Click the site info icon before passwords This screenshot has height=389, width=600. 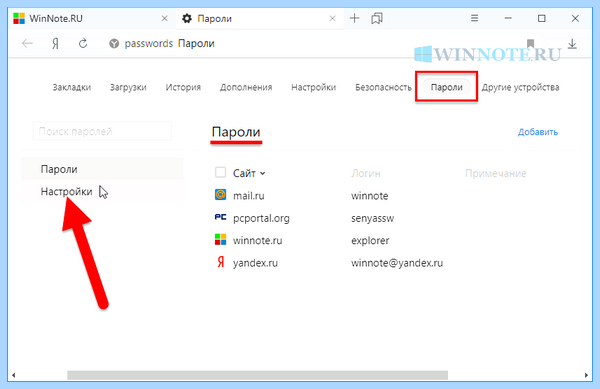(114, 44)
